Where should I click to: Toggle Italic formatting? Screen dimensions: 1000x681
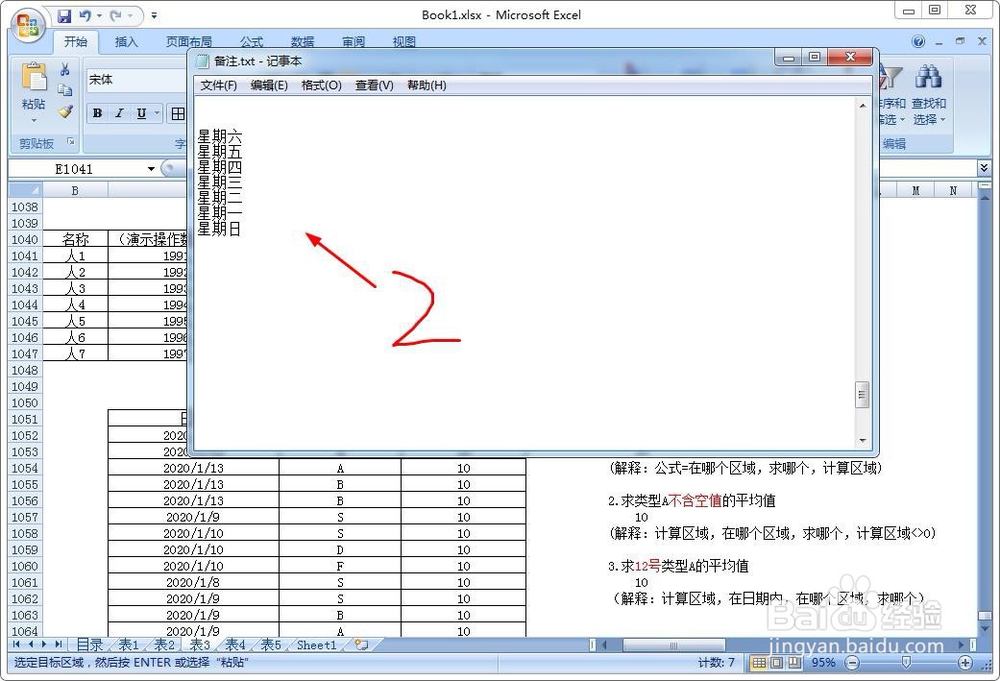click(119, 114)
